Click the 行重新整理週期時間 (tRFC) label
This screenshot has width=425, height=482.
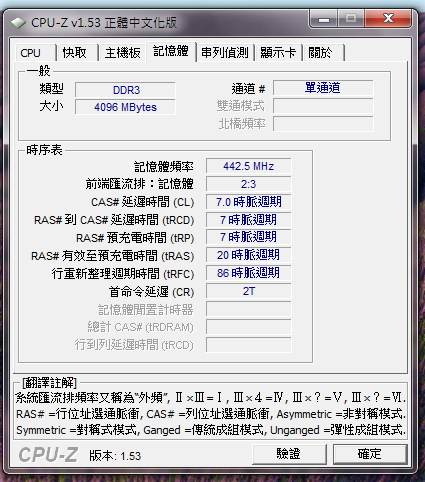point(123,274)
